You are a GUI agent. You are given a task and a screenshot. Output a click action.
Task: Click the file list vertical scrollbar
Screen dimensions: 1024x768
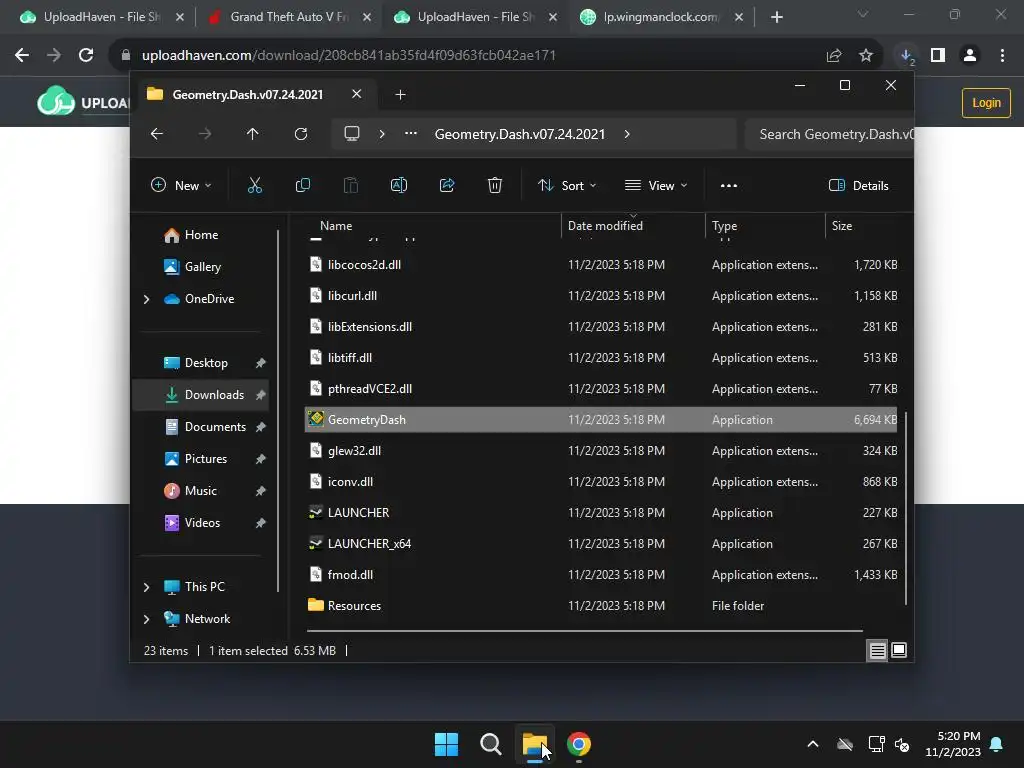pyautogui.click(x=906, y=508)
